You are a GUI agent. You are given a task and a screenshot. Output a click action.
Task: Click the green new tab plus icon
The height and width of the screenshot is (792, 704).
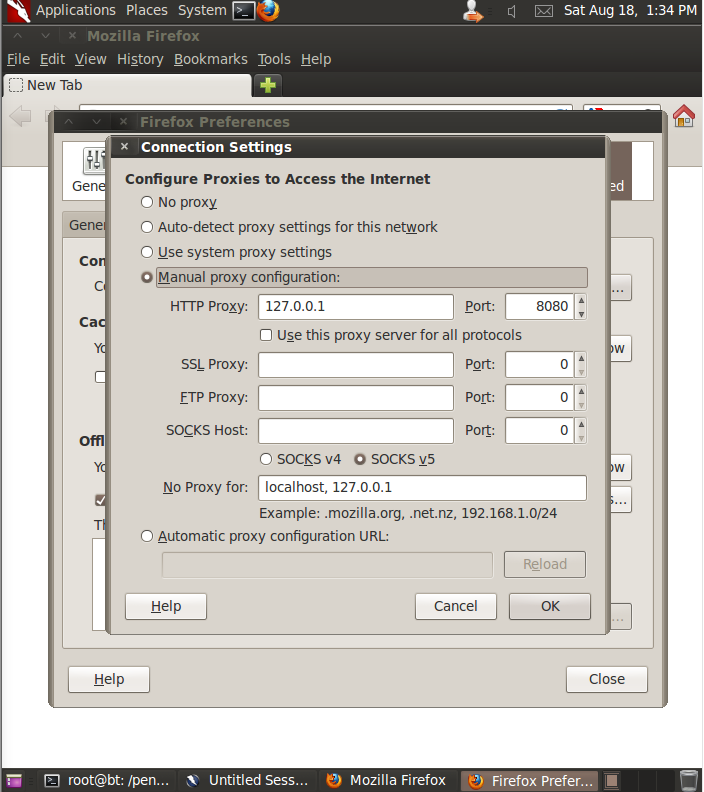pyautogui.click(x=268, y=85)
